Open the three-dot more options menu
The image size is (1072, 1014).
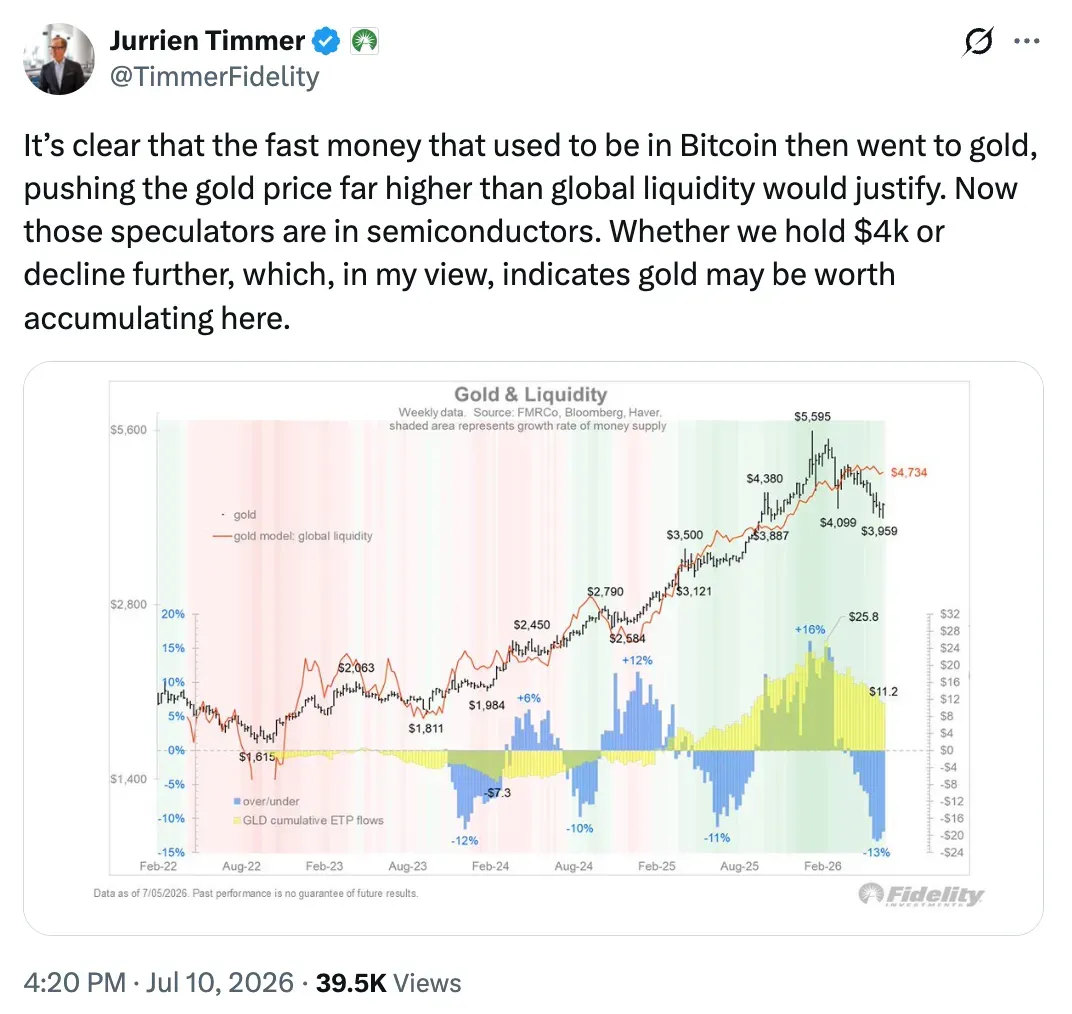tap(1027, 42)
